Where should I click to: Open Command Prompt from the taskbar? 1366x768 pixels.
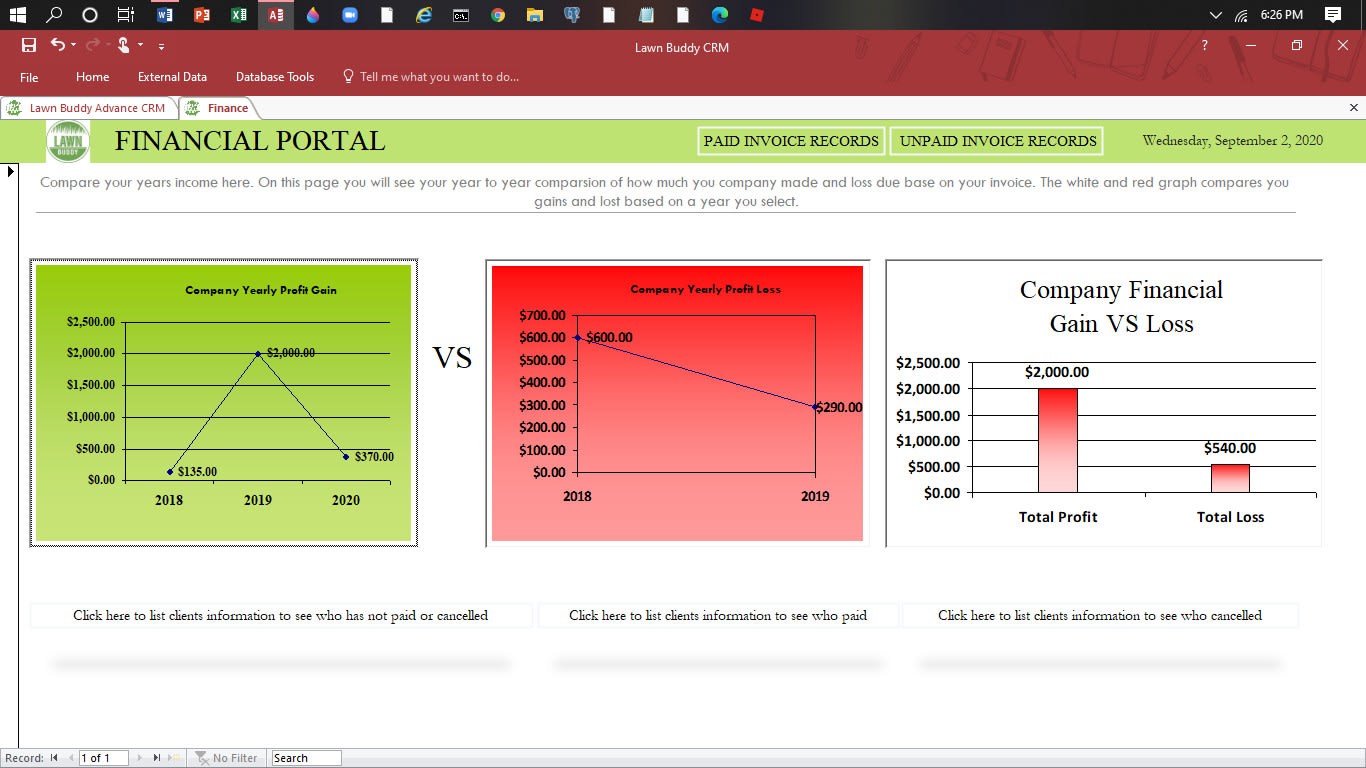click(461, 15)
